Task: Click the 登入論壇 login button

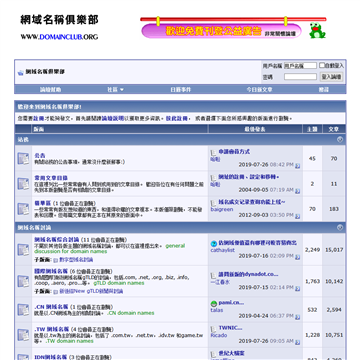Action: tap(331, 77)
